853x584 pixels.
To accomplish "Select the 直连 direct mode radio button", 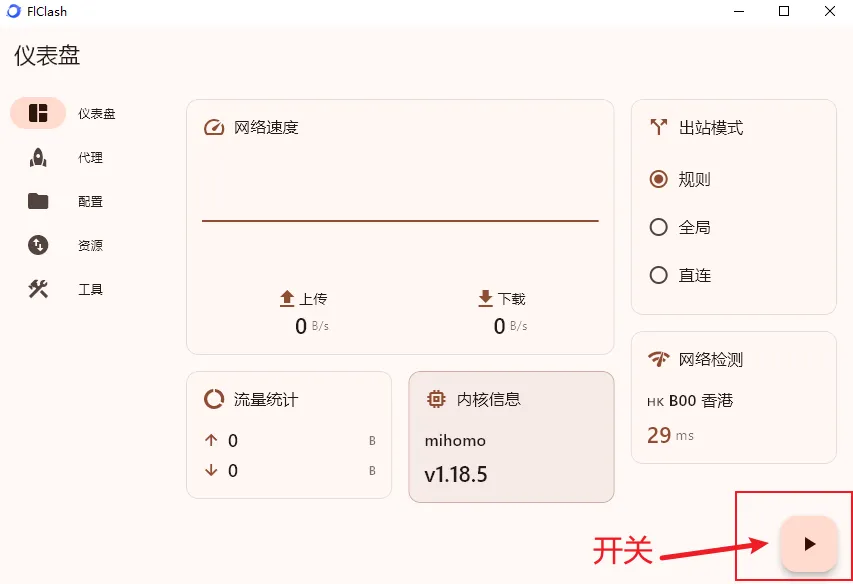I will click(659, 275).
